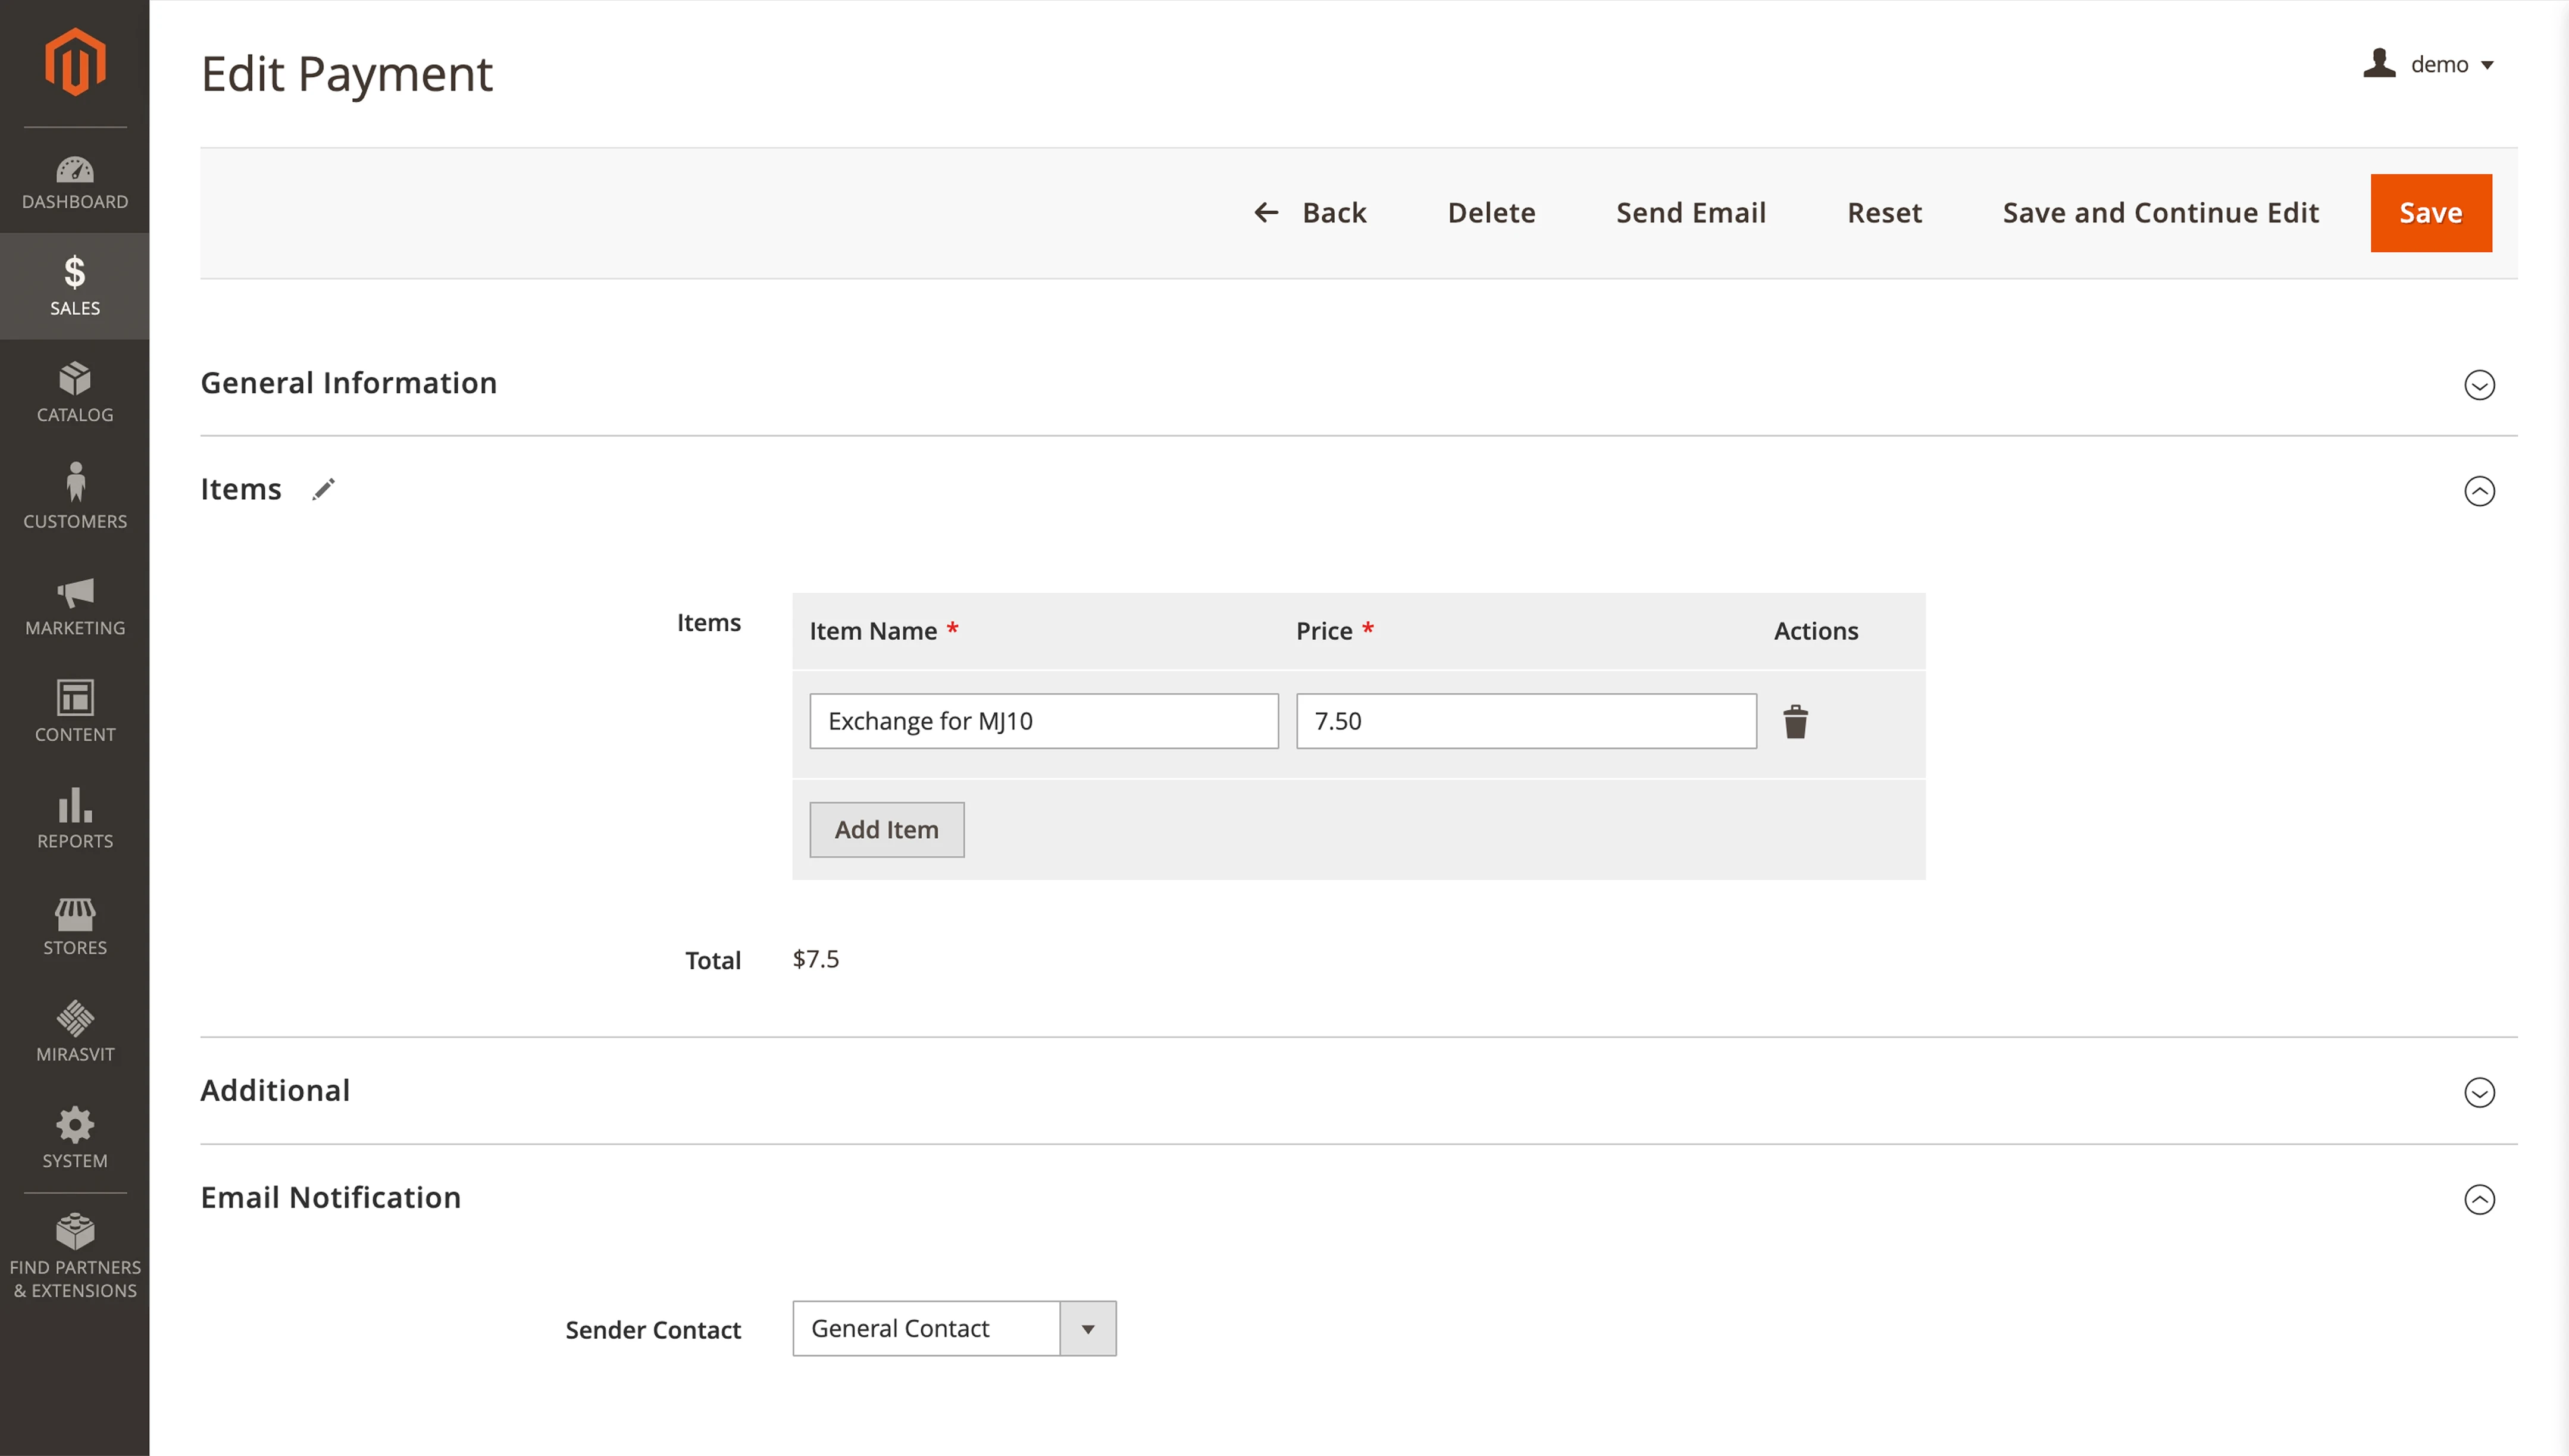Click the Add Item button

coord(886,829)
